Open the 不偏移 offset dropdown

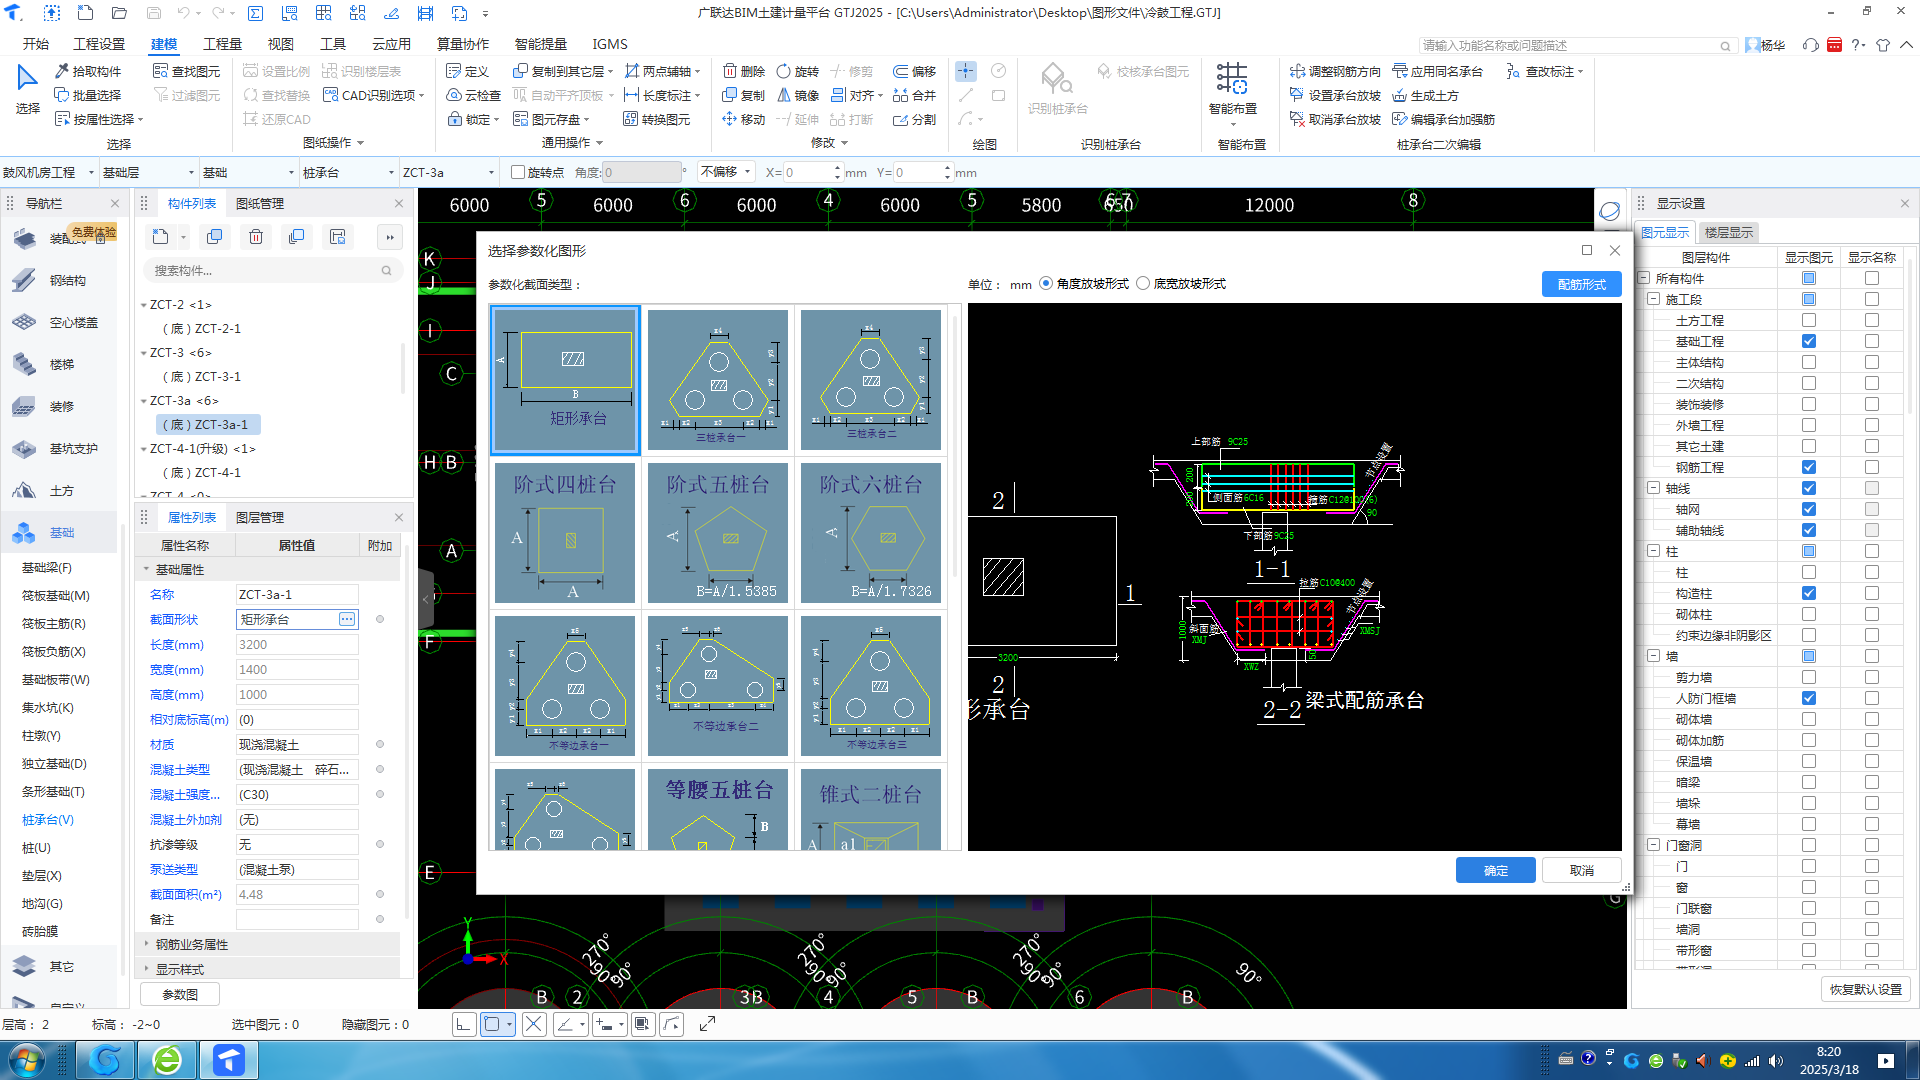pos(726,172)
